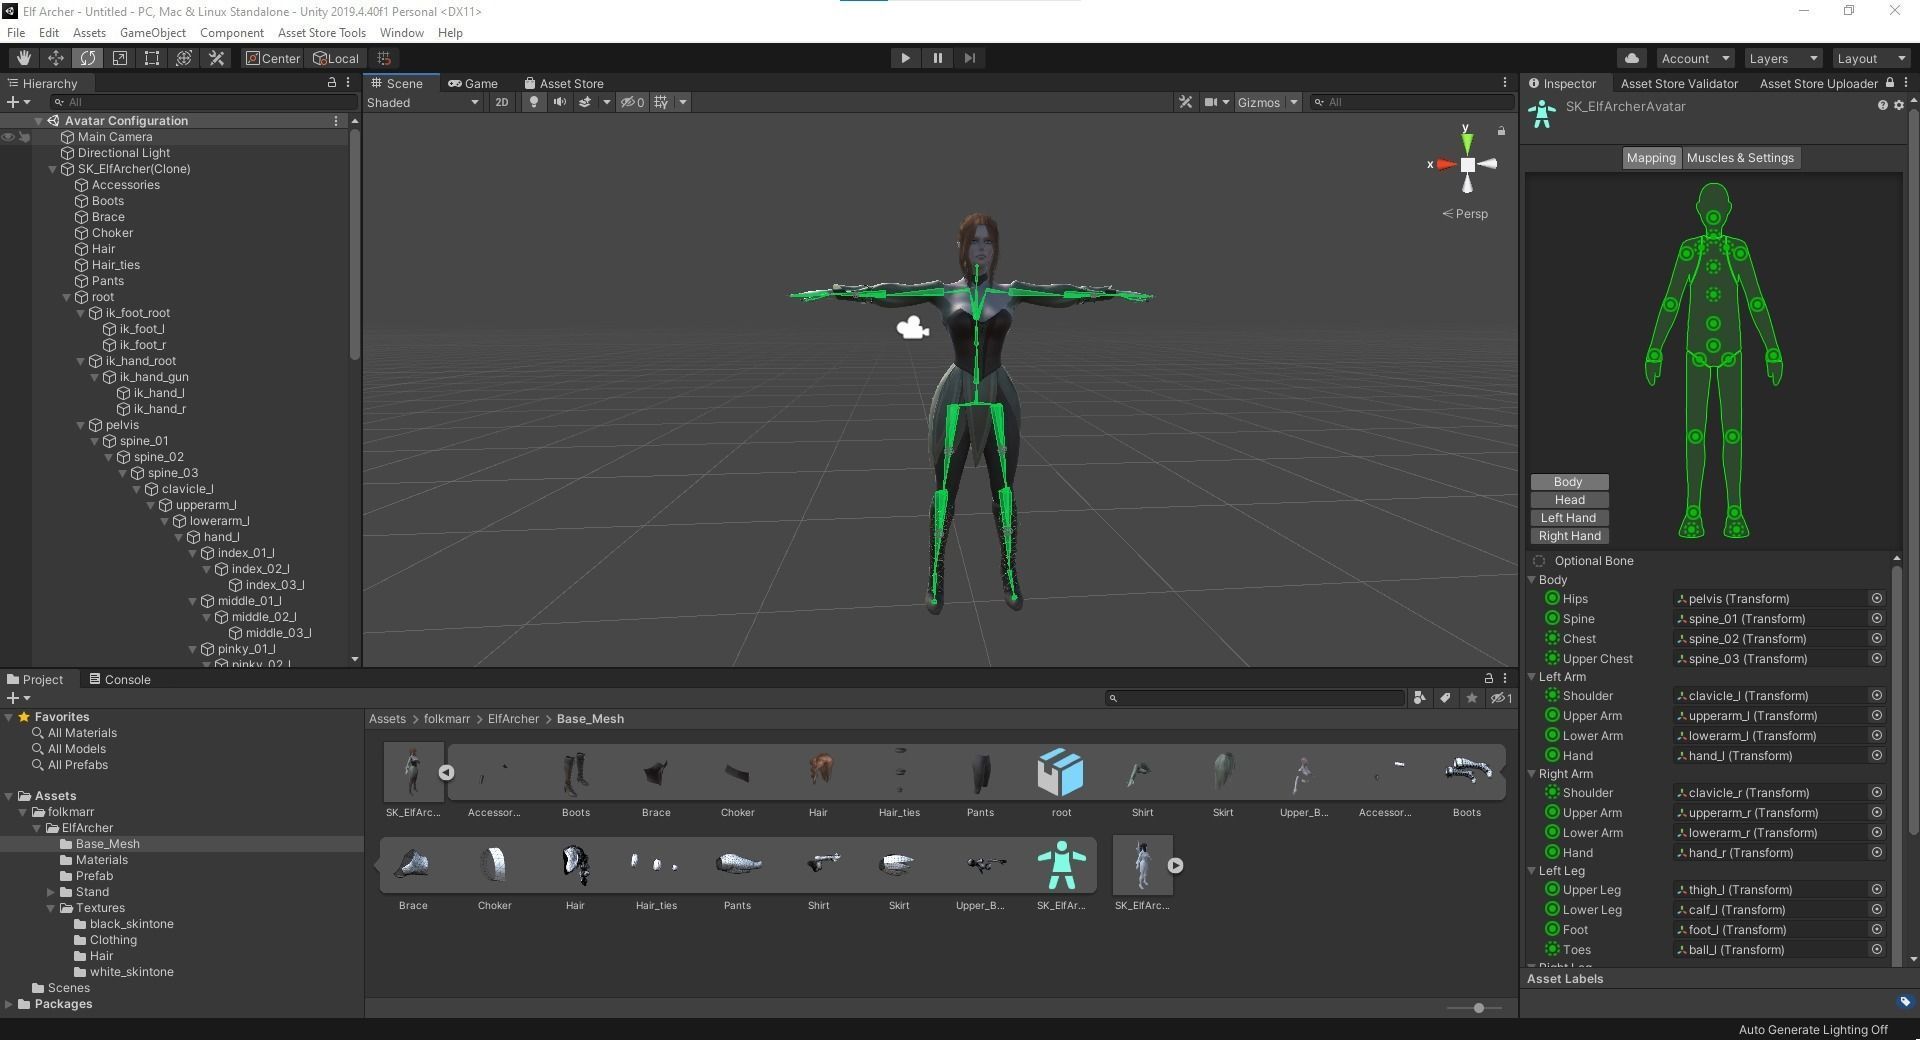This screenshot has height=1040, width=1920.
Task: Open Inspector settings gear icon
Action: (x=1899, y=105)
